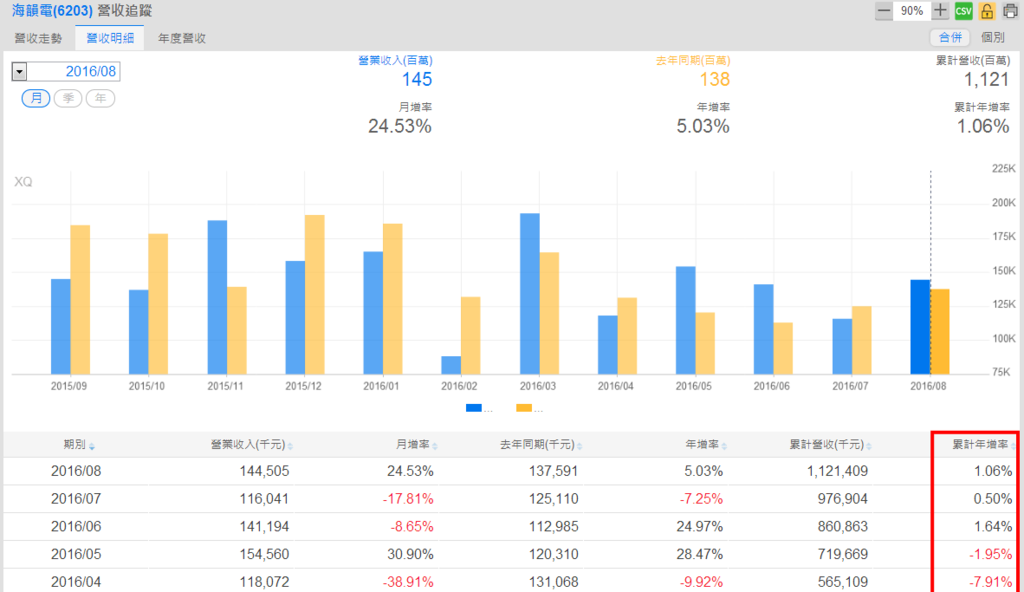
Task: Click cumulative growth -1.95%
Action: [990, 555]
